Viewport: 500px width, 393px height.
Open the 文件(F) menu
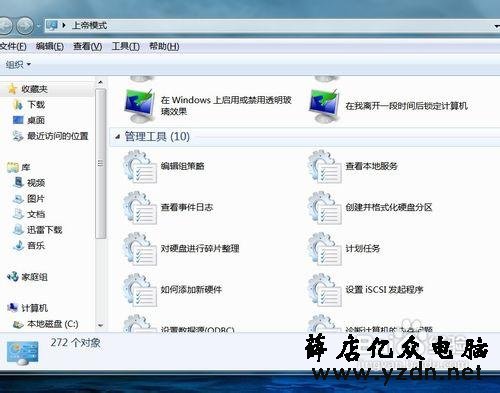click(13, 46)
